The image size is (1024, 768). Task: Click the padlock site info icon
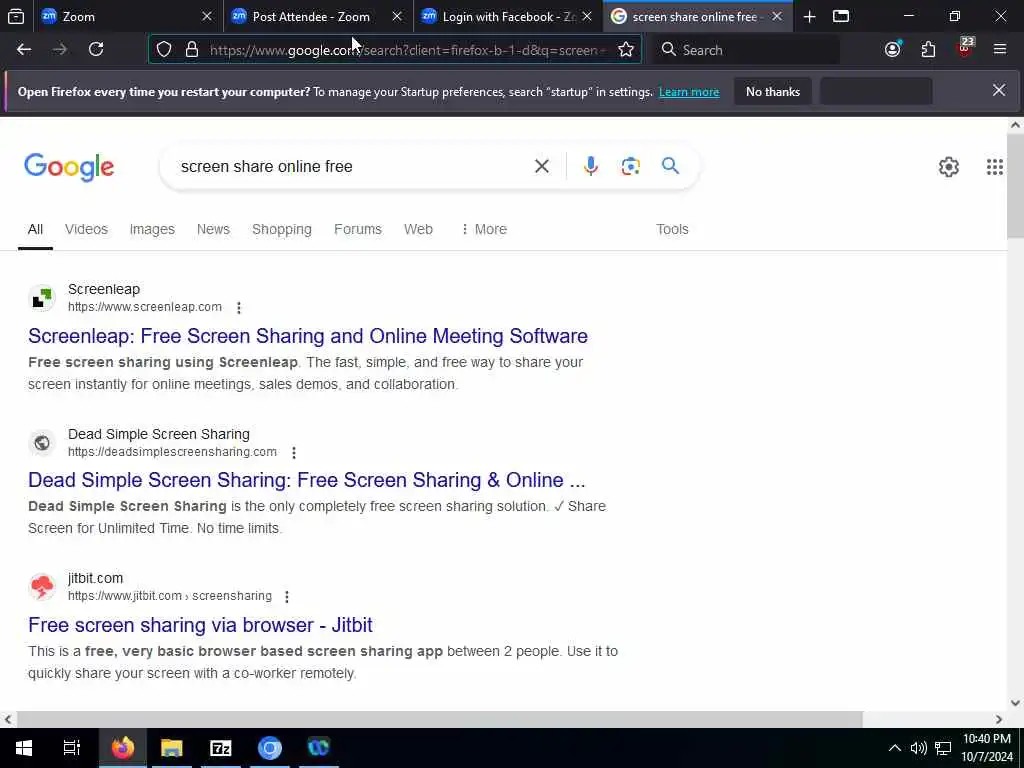tap(191, 50)
